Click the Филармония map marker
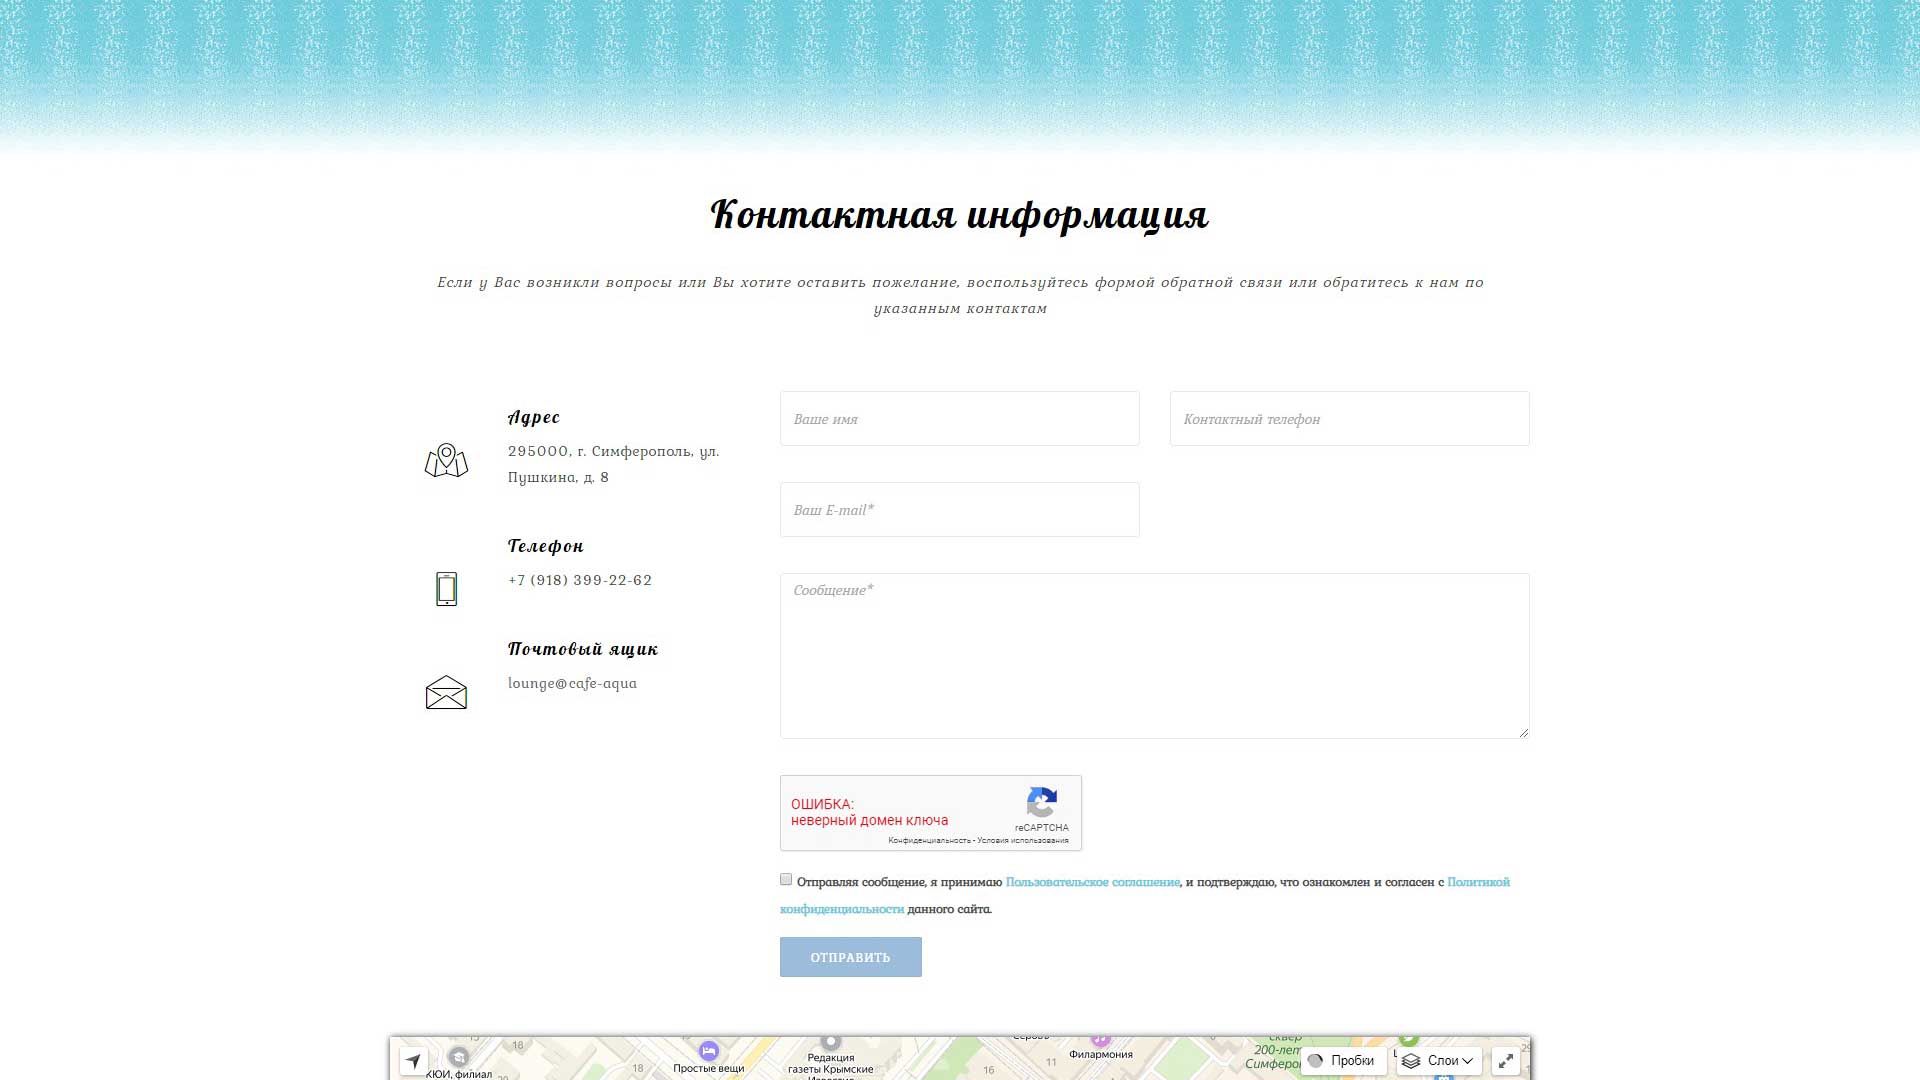This screenshot has width=1920, height=1080. pyautogui.click(x=1100, y=1041)
